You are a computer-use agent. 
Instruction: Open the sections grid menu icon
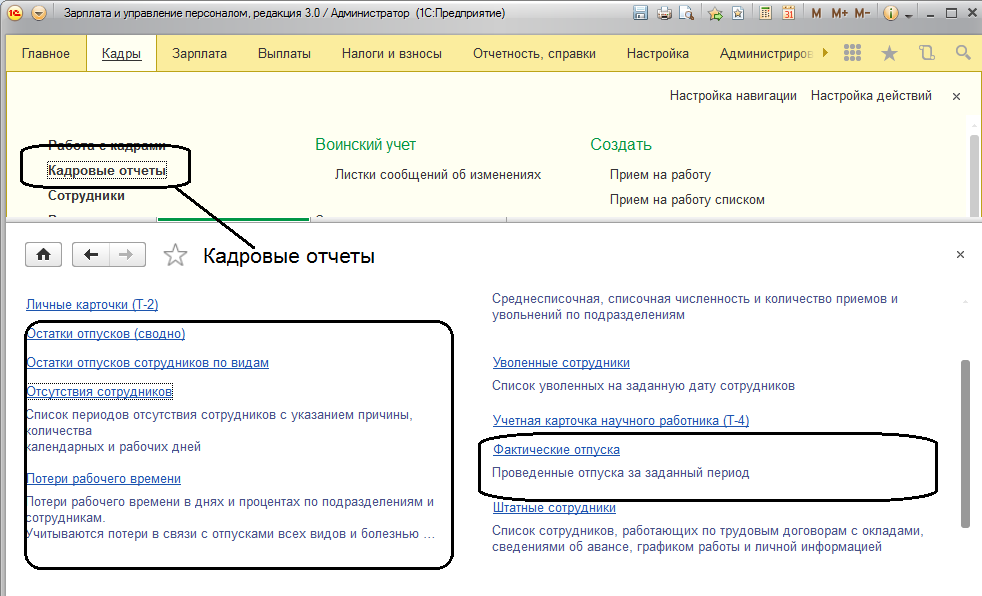(853, 53)
